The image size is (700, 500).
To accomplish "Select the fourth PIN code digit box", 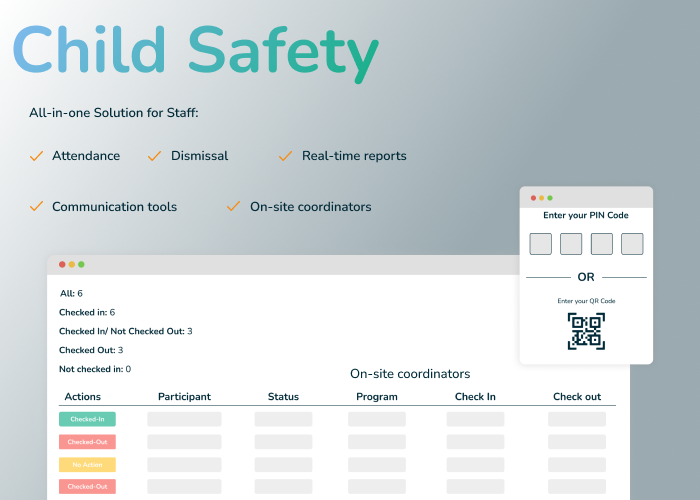I will tap(632, 244).
